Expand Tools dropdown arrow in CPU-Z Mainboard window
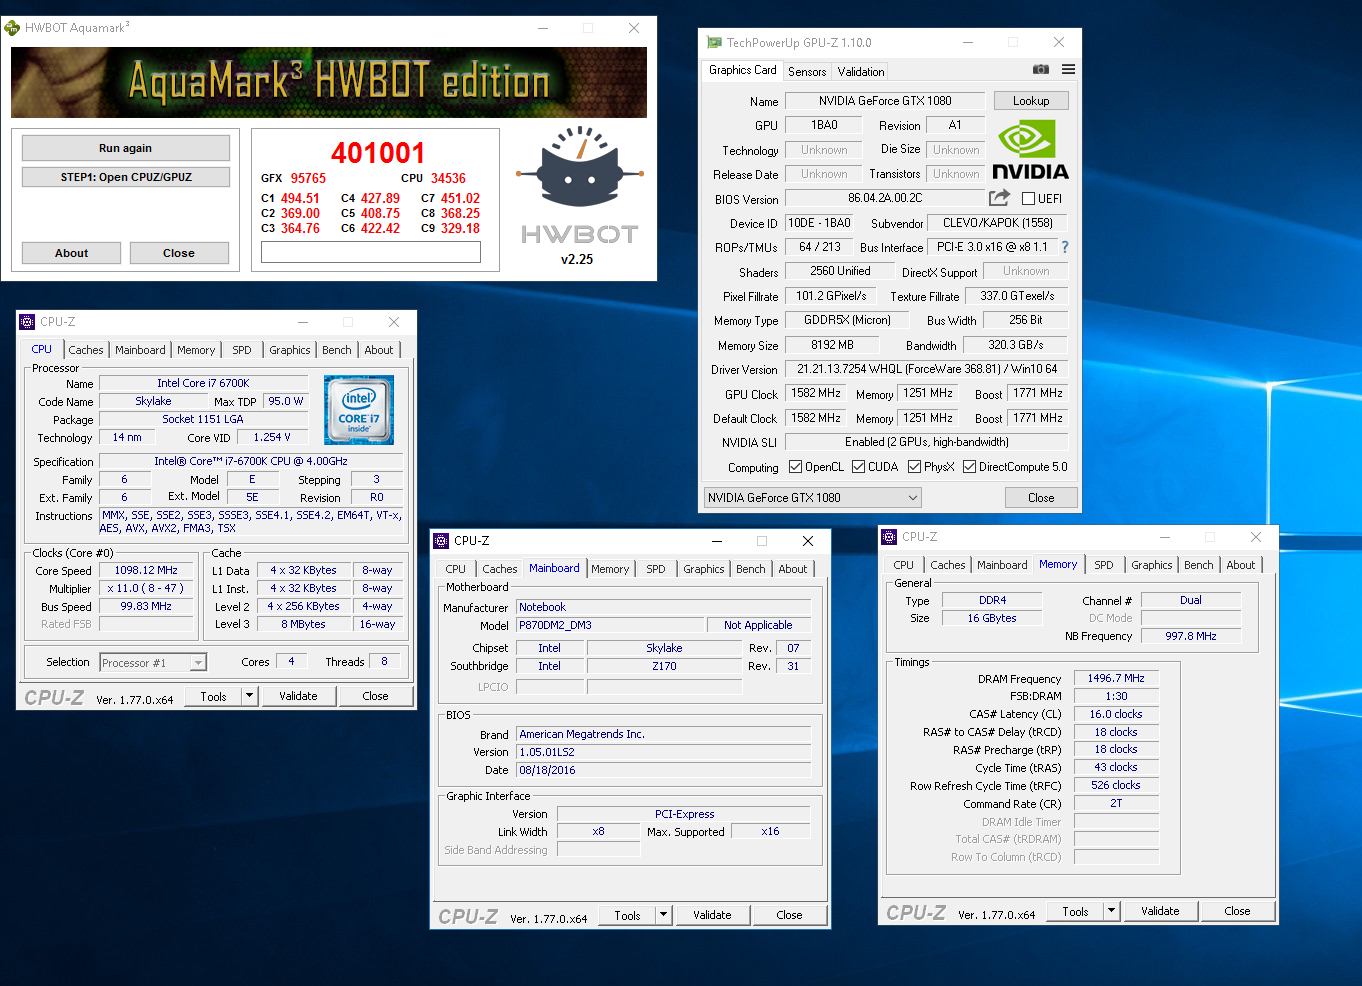 point(663,915)
